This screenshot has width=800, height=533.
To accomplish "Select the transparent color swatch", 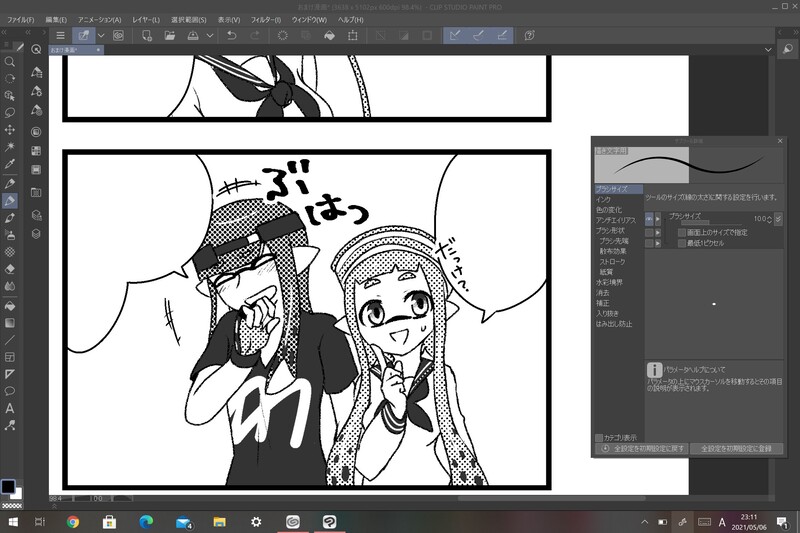I will (12, 506).
